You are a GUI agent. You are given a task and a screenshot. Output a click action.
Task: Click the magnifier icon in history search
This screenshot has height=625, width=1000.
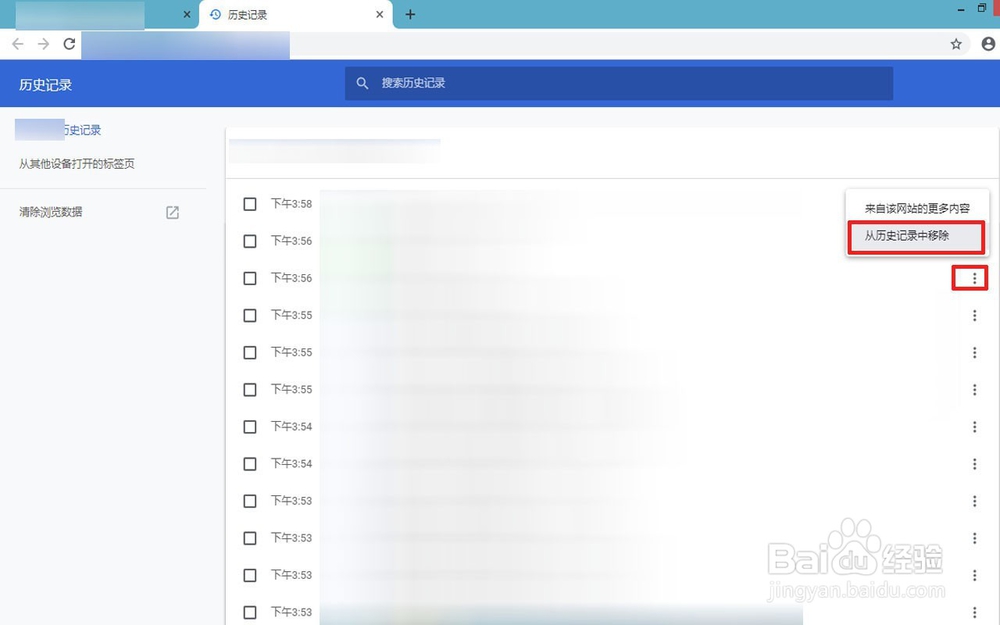362,84
